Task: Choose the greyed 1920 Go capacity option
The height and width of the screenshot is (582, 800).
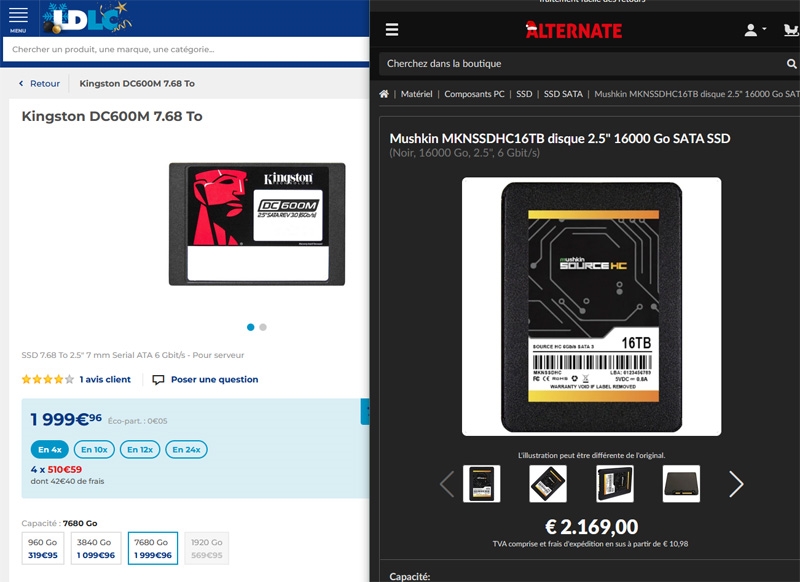Action: pos(207,548)
